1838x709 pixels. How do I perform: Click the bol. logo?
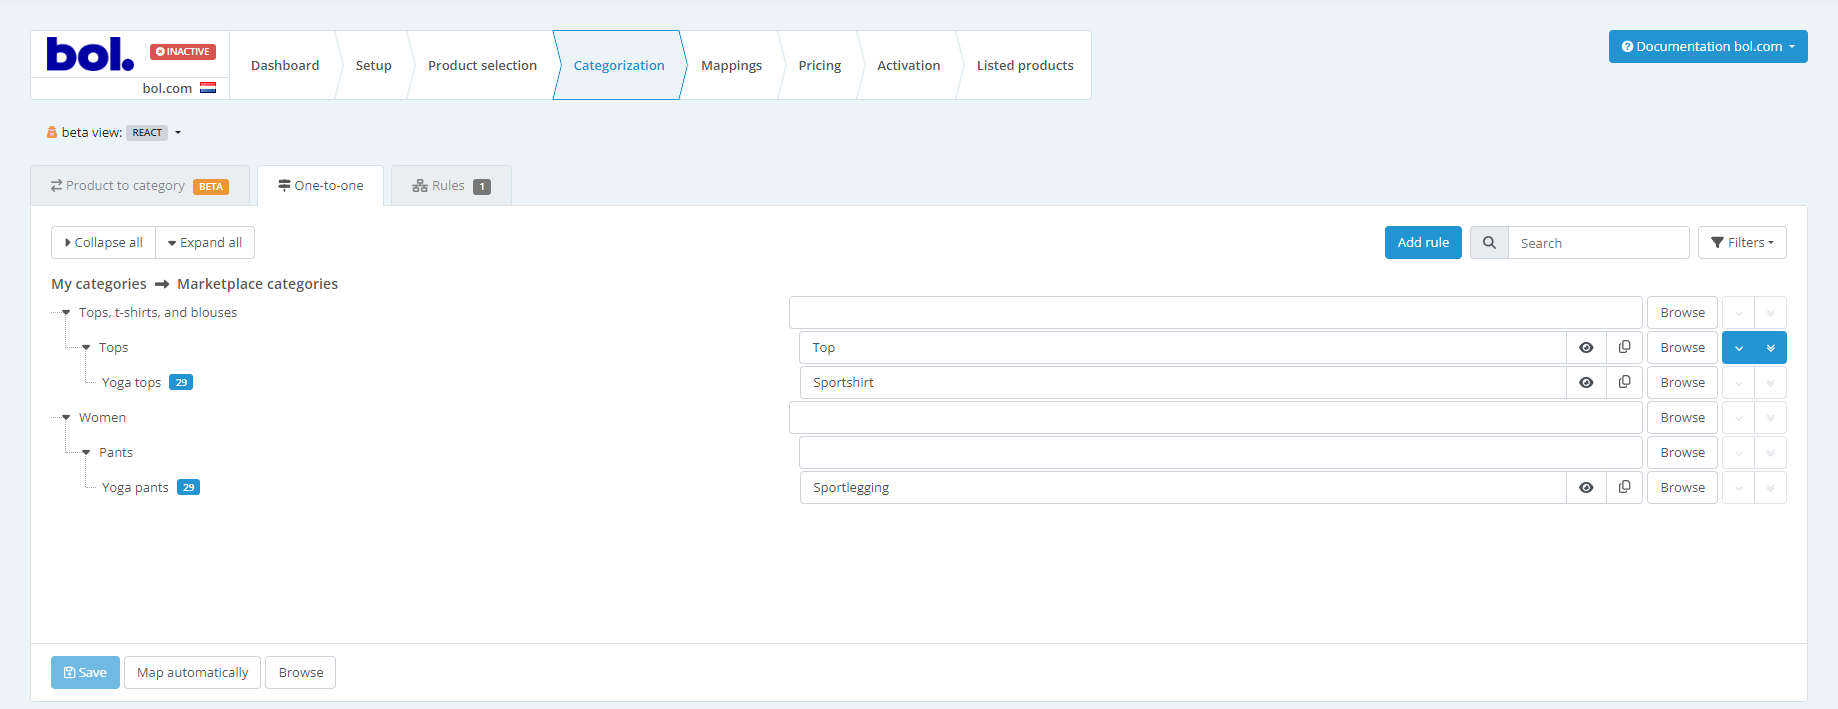tap(90, 55)
